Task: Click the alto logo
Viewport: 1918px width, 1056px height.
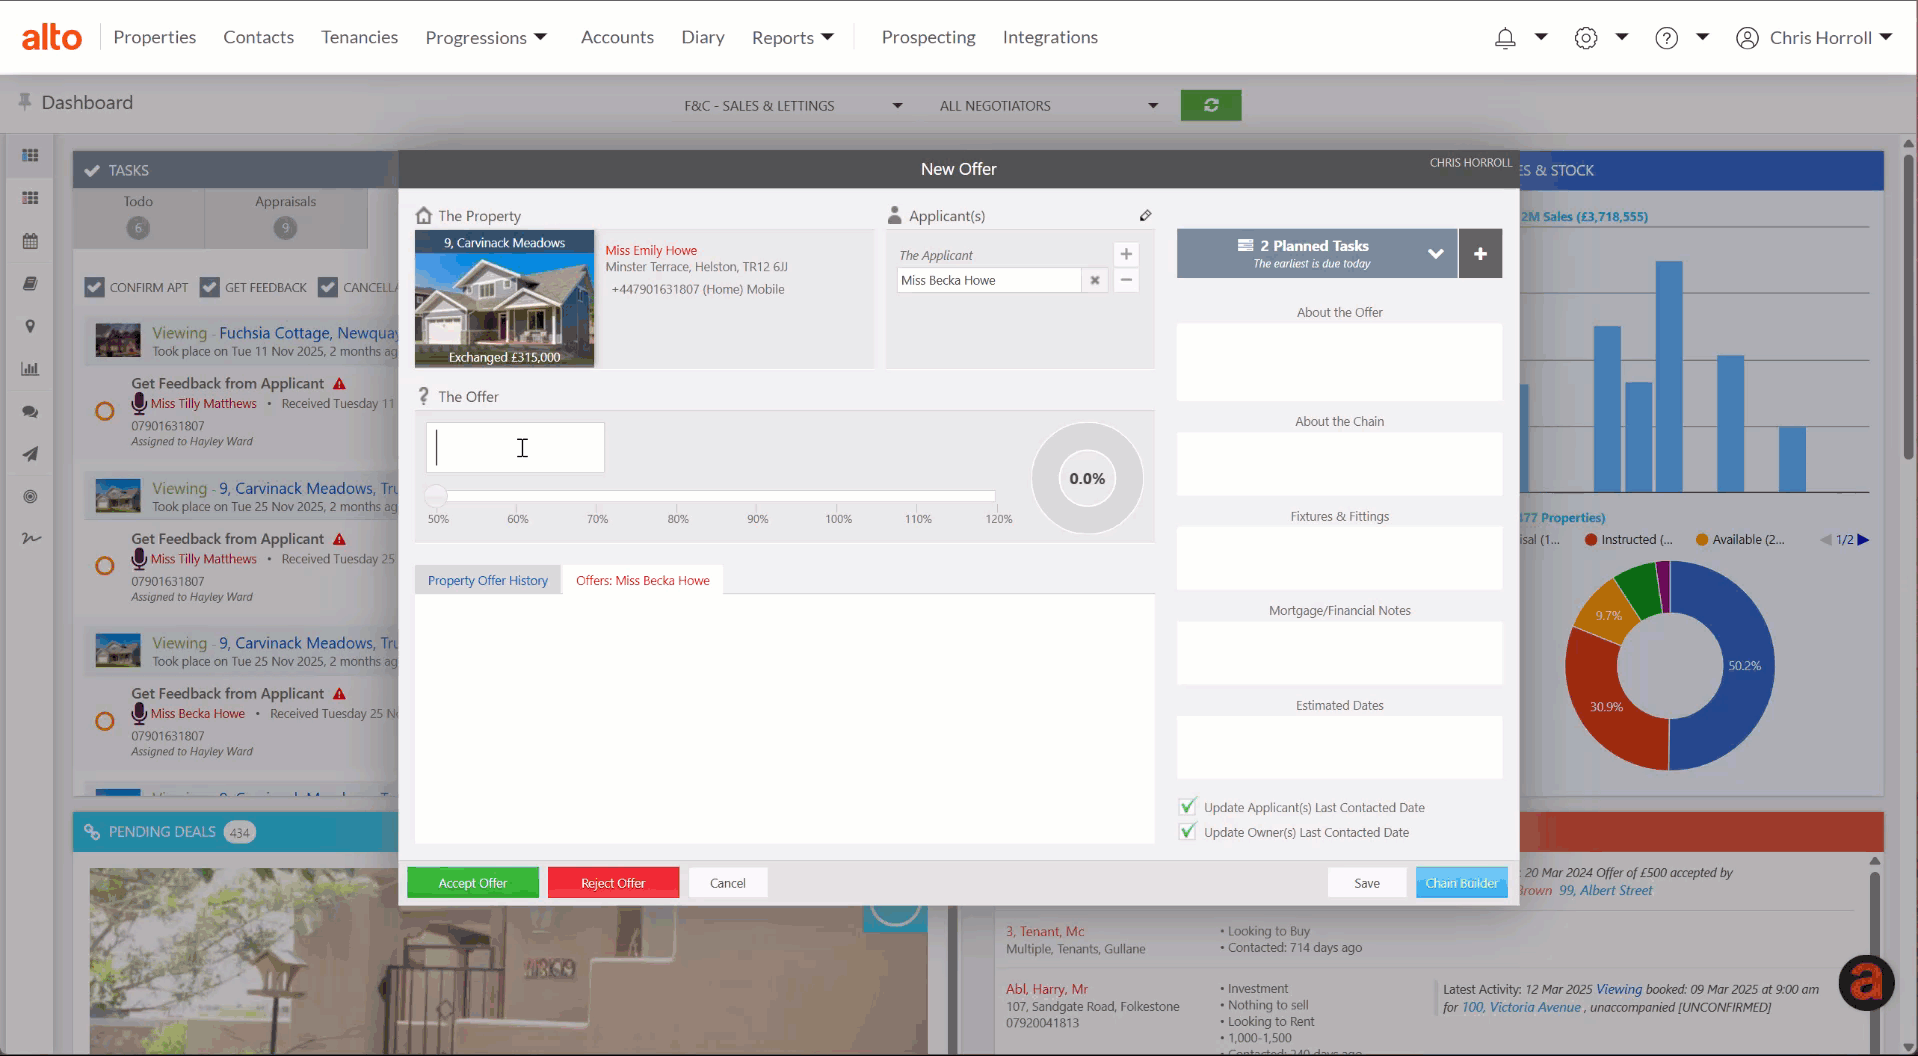Action: coord(52,37)
